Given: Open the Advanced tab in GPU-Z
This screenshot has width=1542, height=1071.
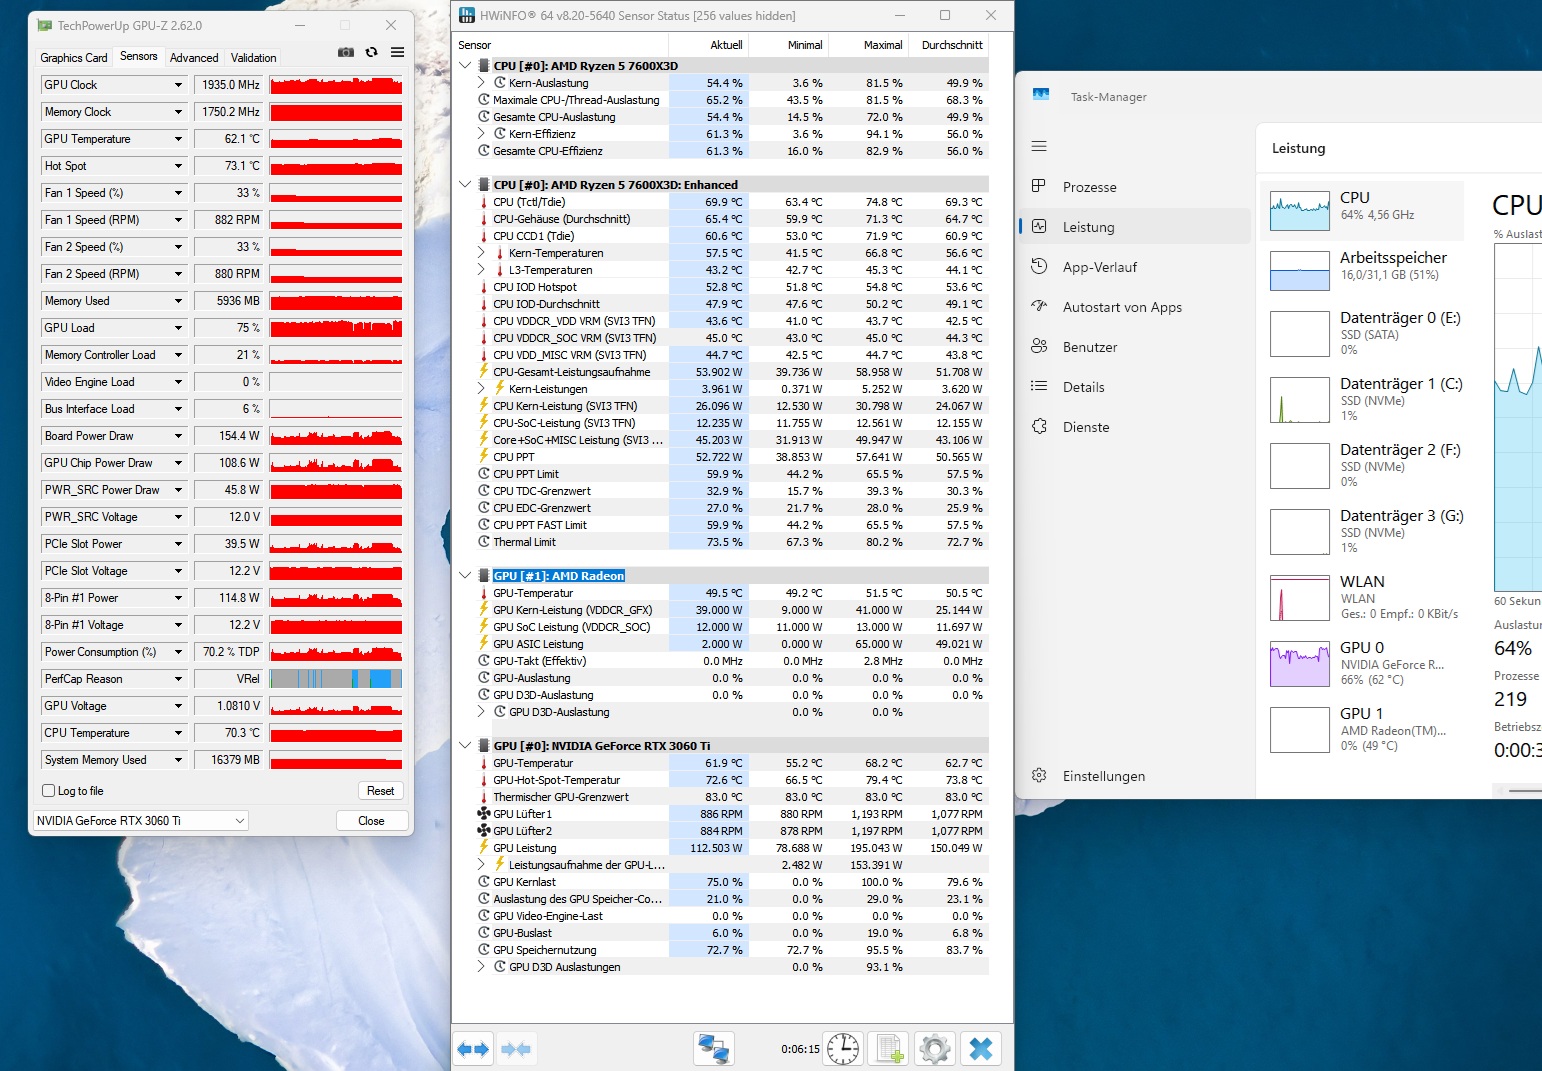Looking at the screenshot, I should (194, 57).
